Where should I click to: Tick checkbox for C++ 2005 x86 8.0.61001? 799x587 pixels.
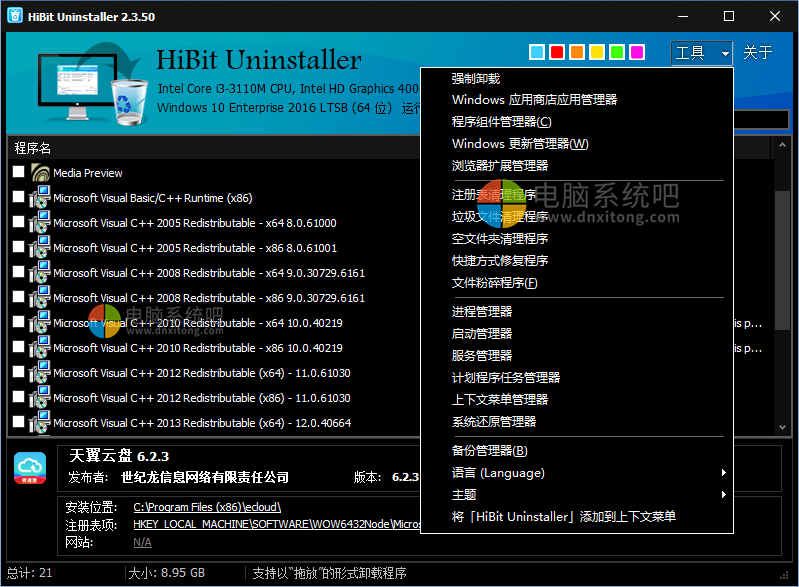(x=18, y=247)
